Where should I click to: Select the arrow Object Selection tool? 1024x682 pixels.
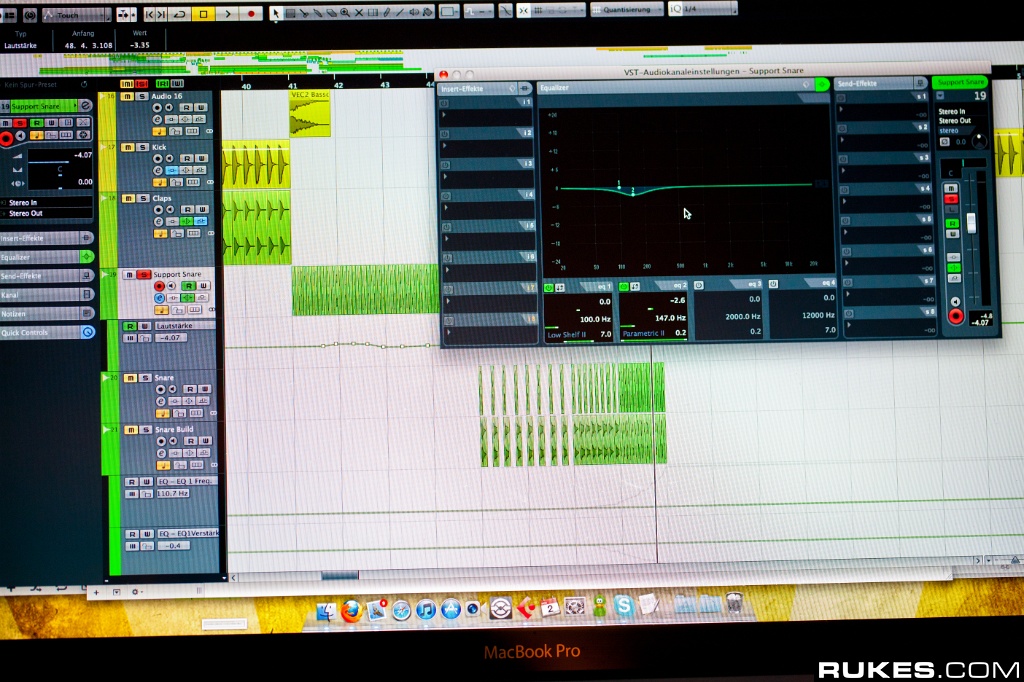click(x=277, y=14)
